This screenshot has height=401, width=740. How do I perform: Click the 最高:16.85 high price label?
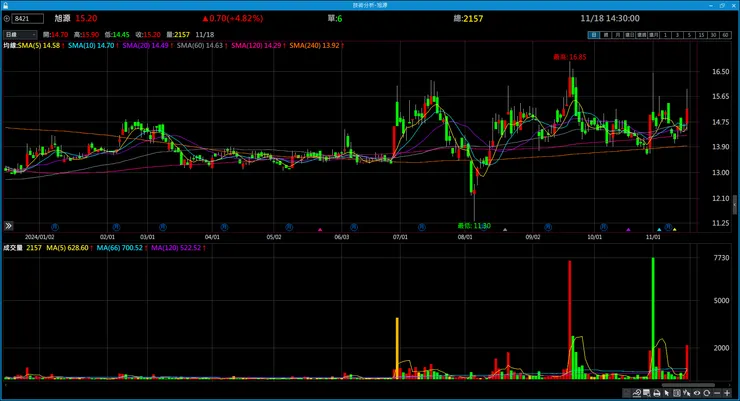tap(570, 57)
